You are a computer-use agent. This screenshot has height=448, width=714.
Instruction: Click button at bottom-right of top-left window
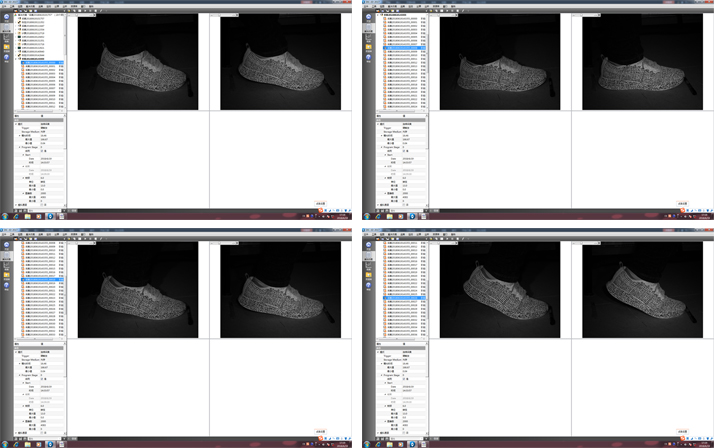pos(319,204)
